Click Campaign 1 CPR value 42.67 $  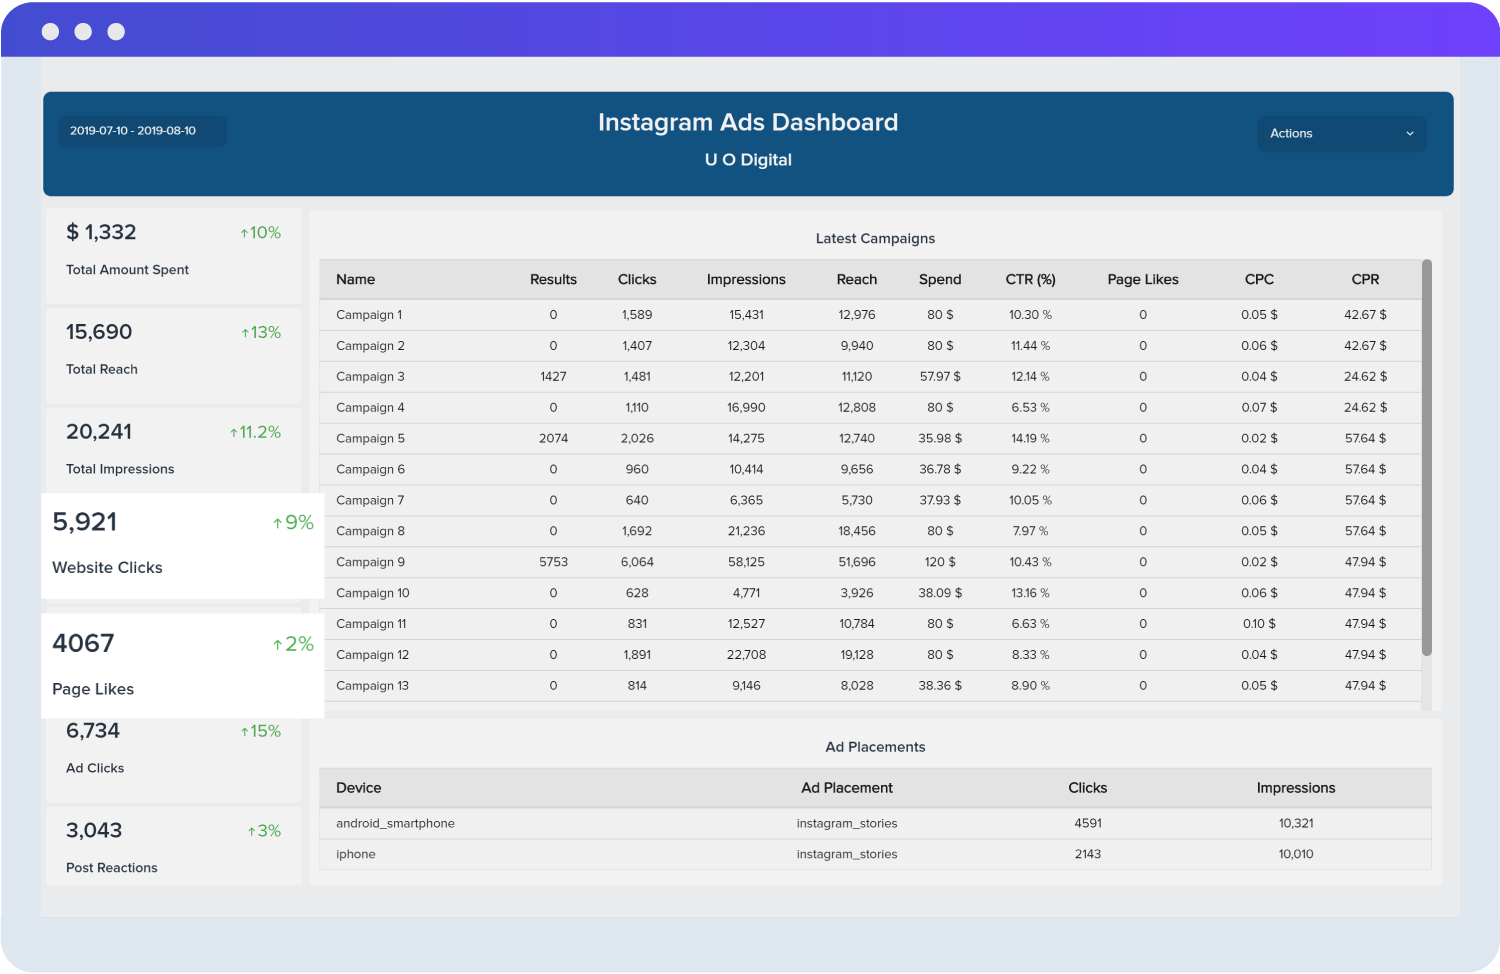pos(1365,315)
